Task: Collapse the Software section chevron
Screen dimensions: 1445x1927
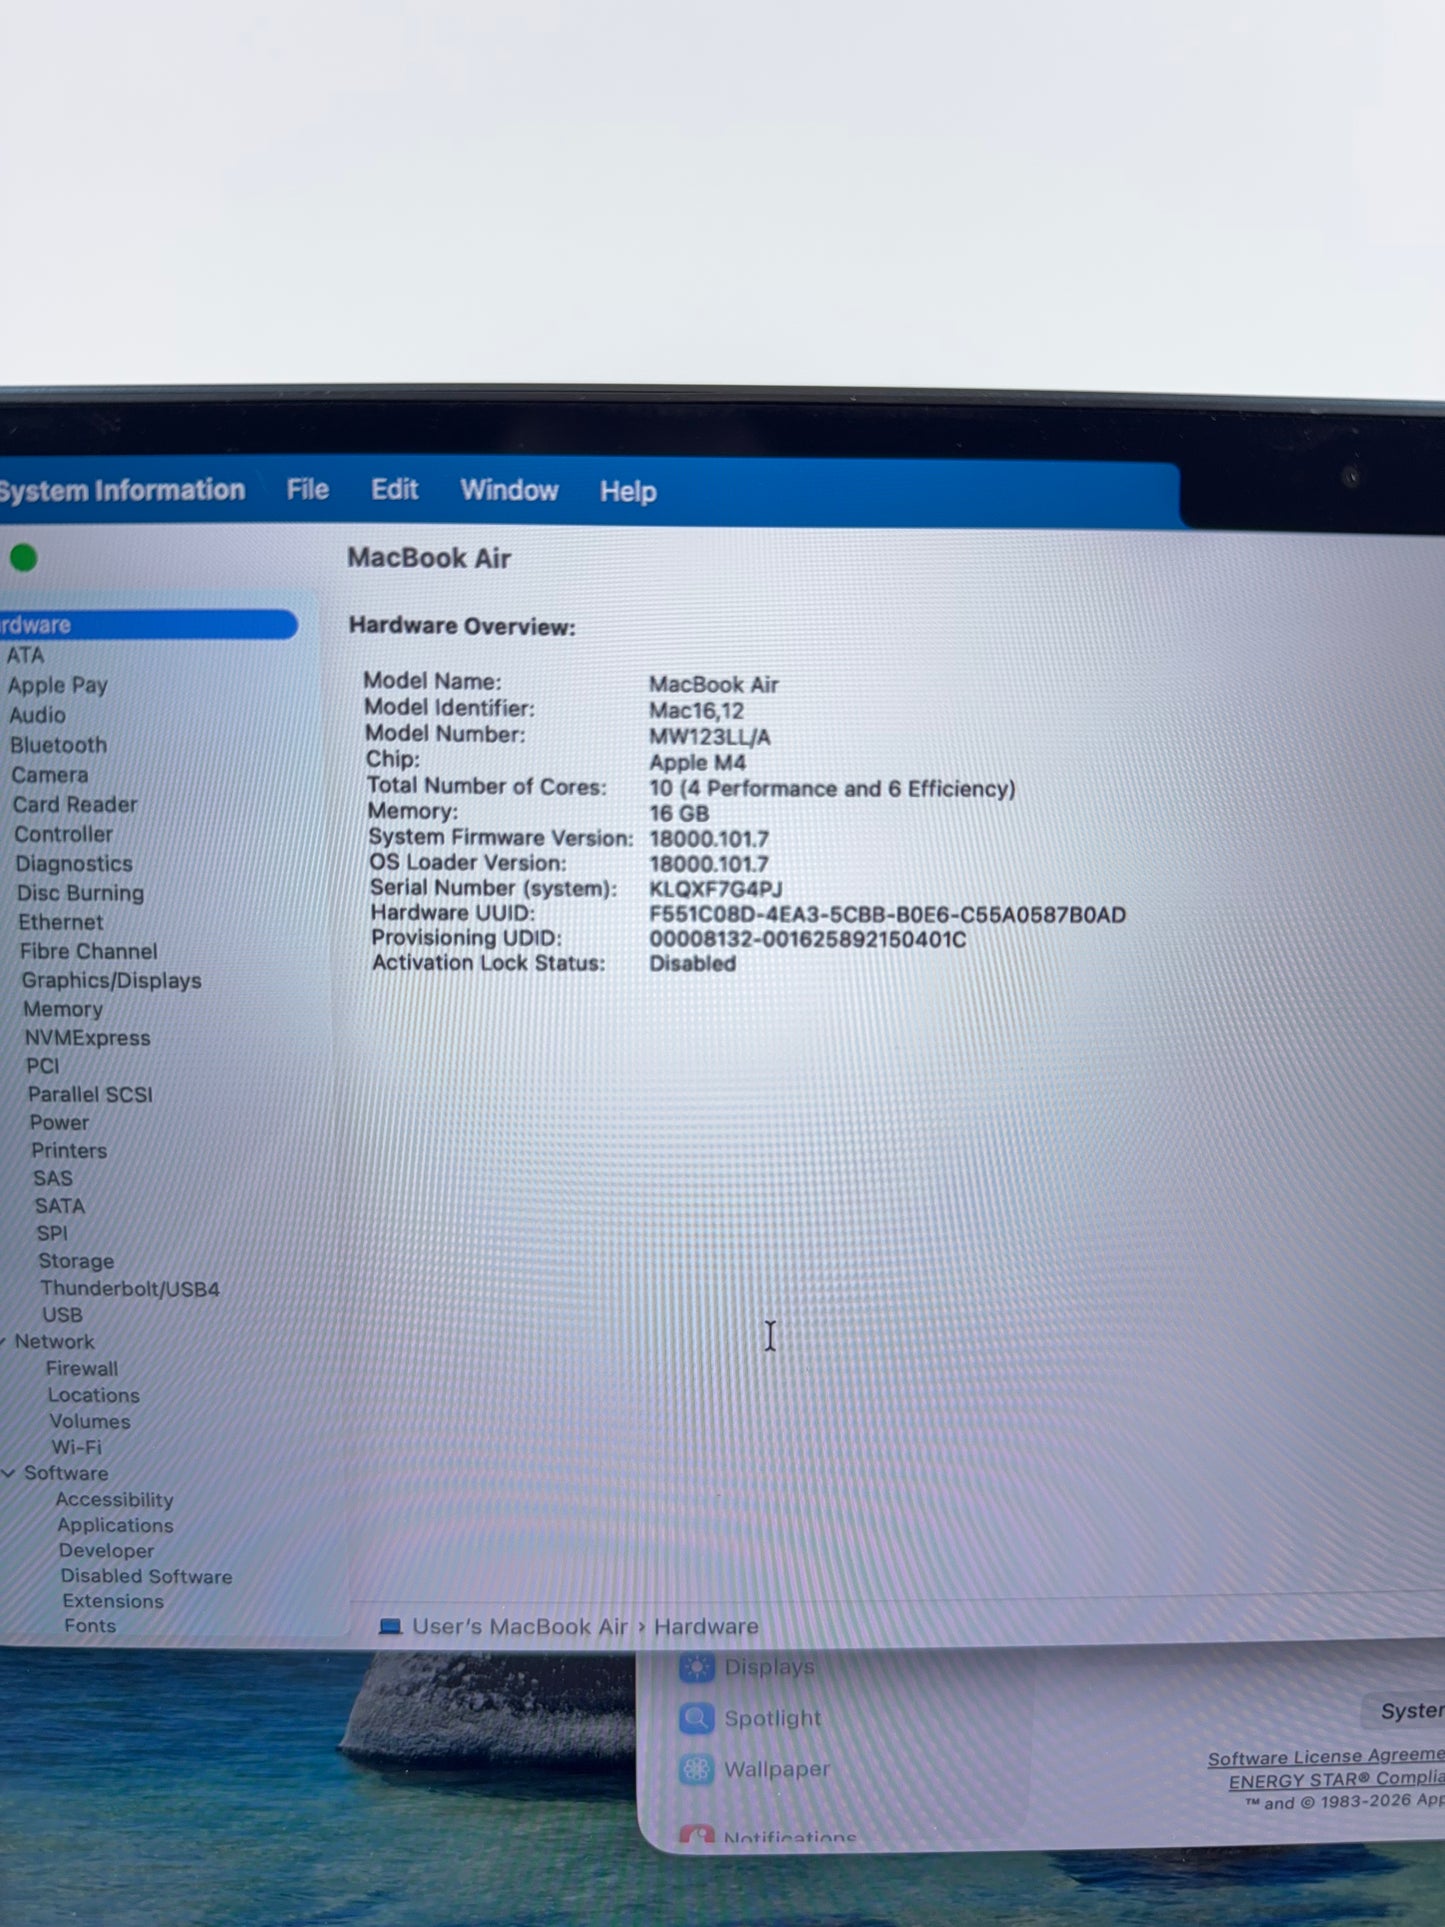Action: (x=9, y=1473)
